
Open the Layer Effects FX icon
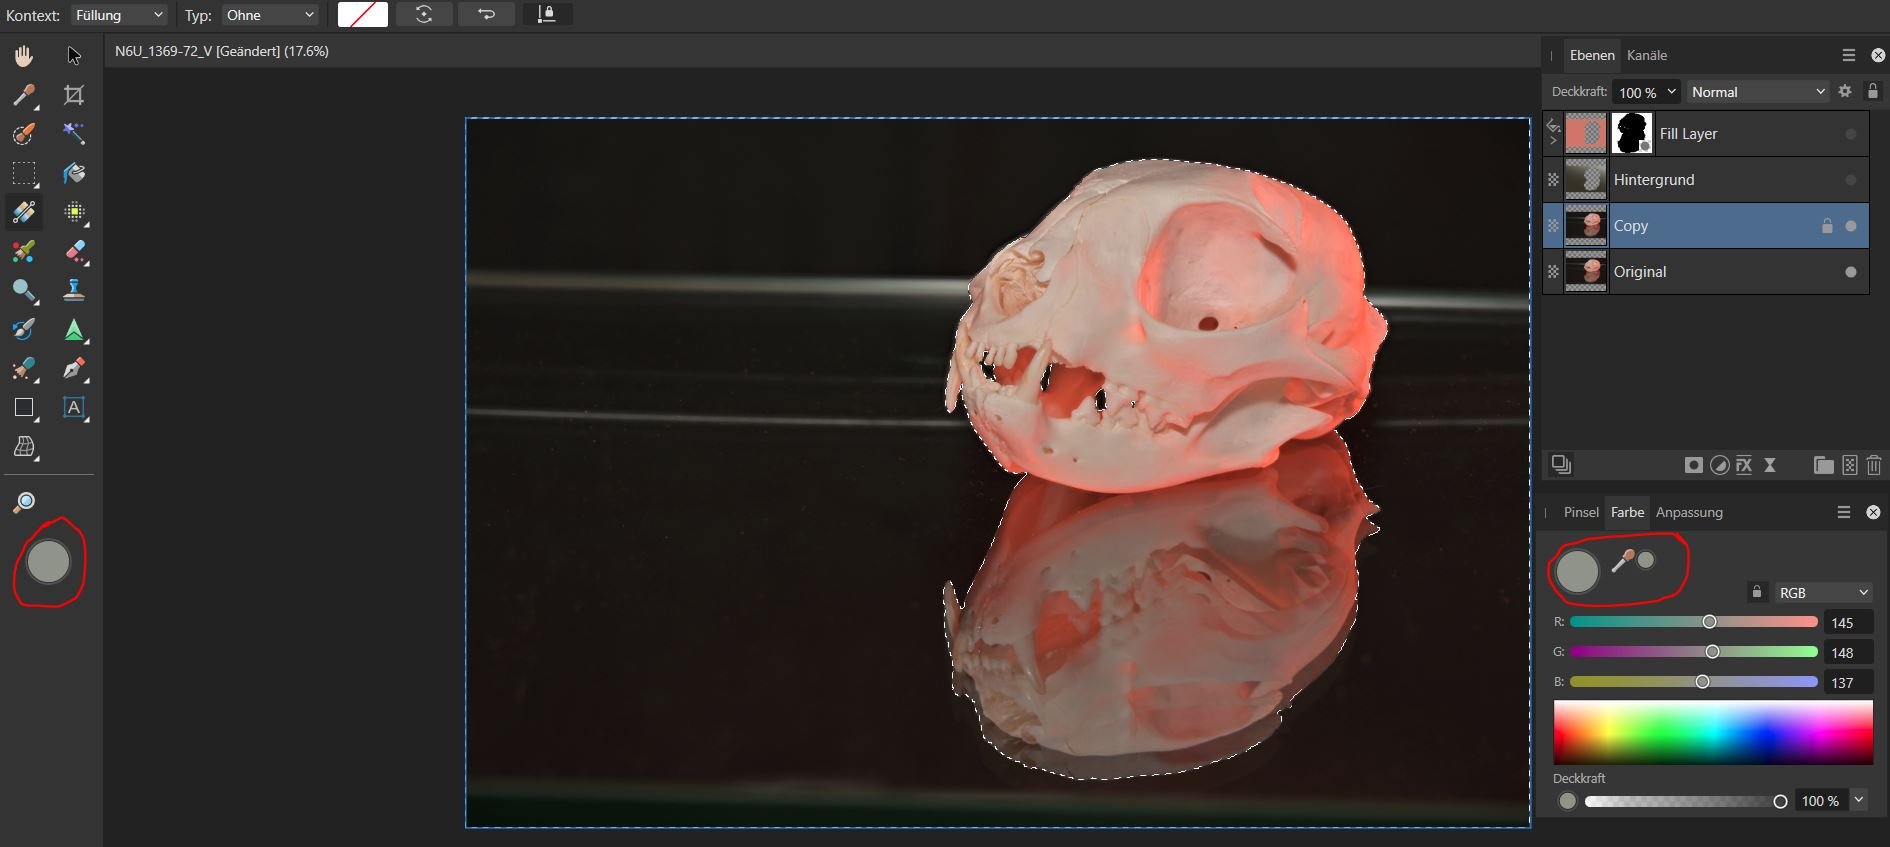click(x=1744, y=465)
